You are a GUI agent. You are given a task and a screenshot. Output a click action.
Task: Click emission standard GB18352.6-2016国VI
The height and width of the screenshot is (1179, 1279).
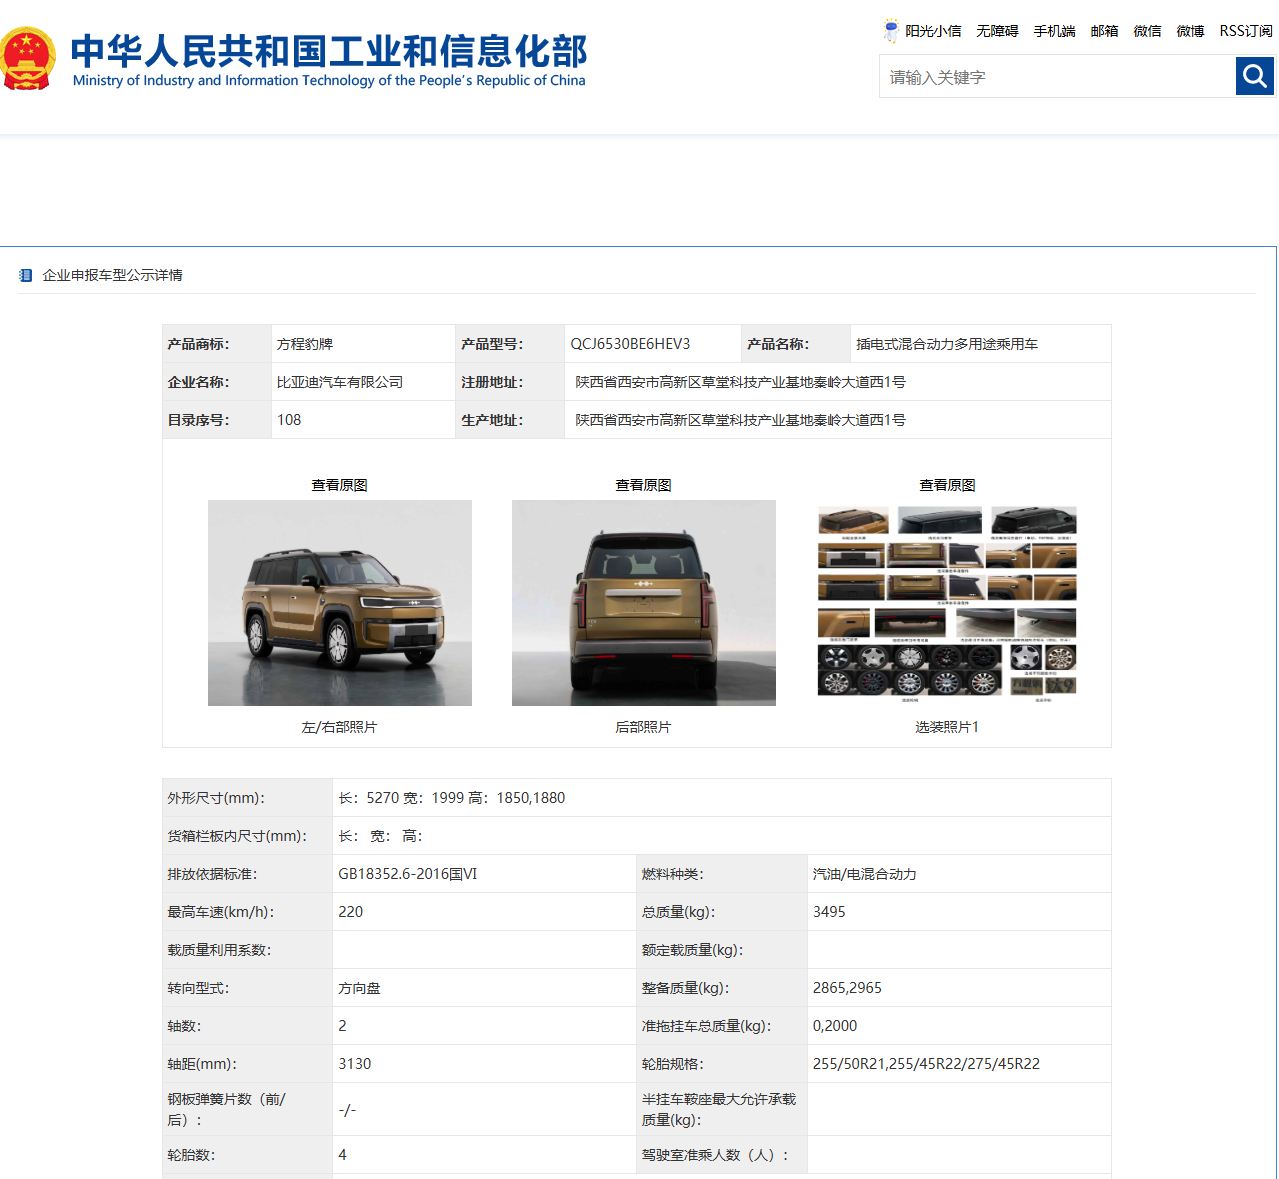(408, 874)
